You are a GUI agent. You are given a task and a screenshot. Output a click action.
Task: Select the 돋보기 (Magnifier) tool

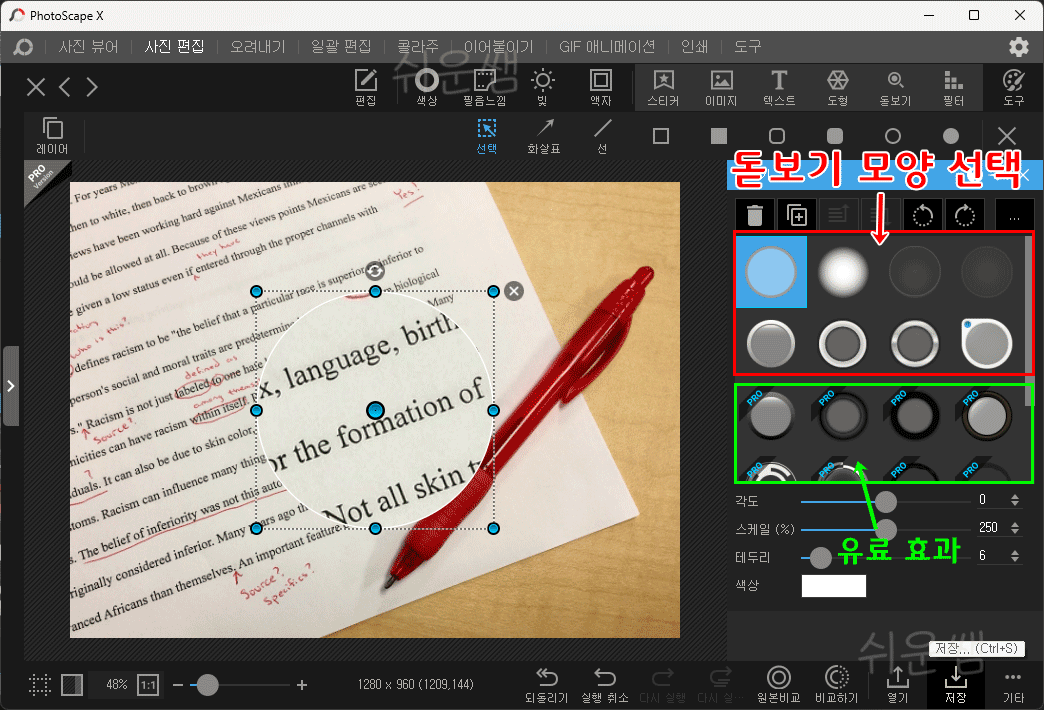[896, 87]
